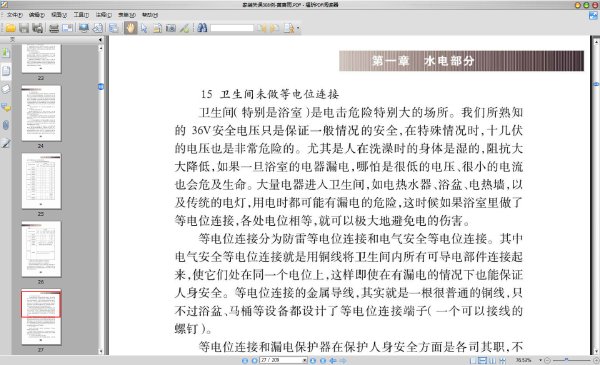Viewport: 600px width, 365px height.
Task: Go to previous page button
Action: pos(254,360)
